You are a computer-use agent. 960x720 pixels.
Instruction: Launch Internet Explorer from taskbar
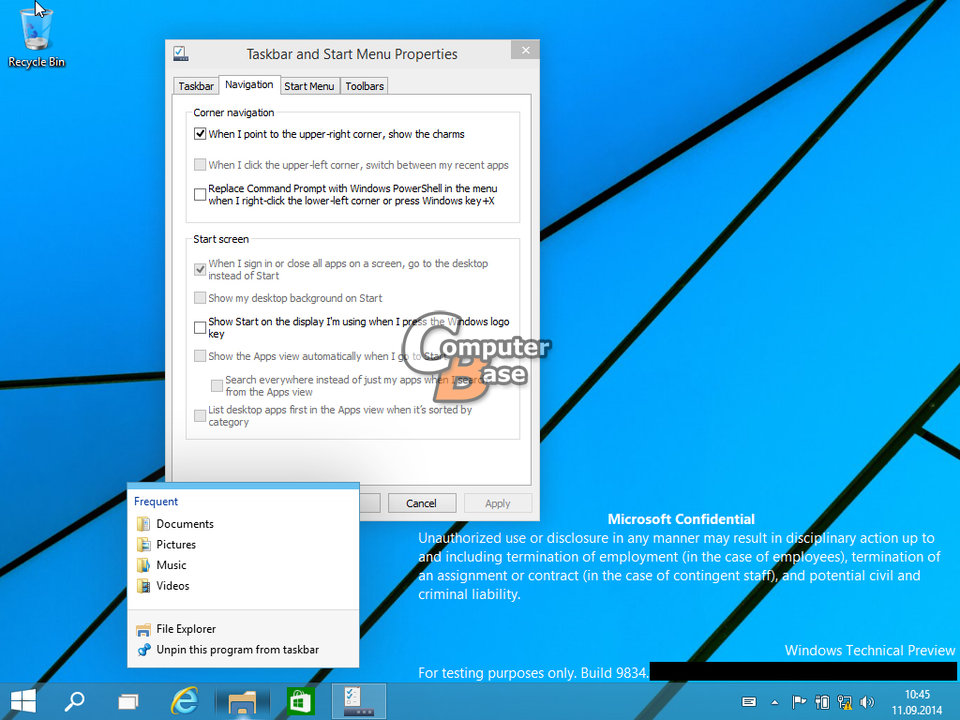point(184,700)
